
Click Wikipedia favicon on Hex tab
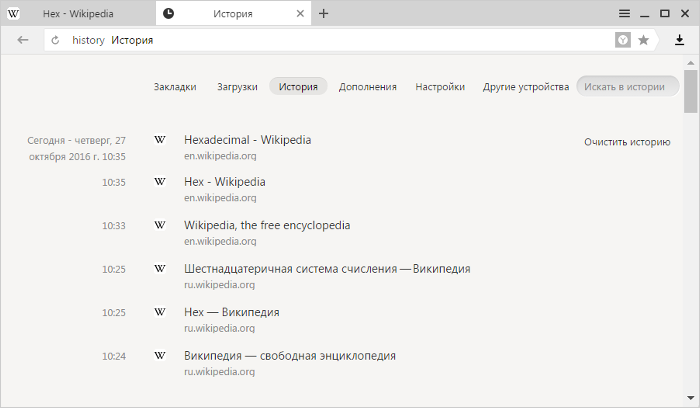tap(13, 13)
